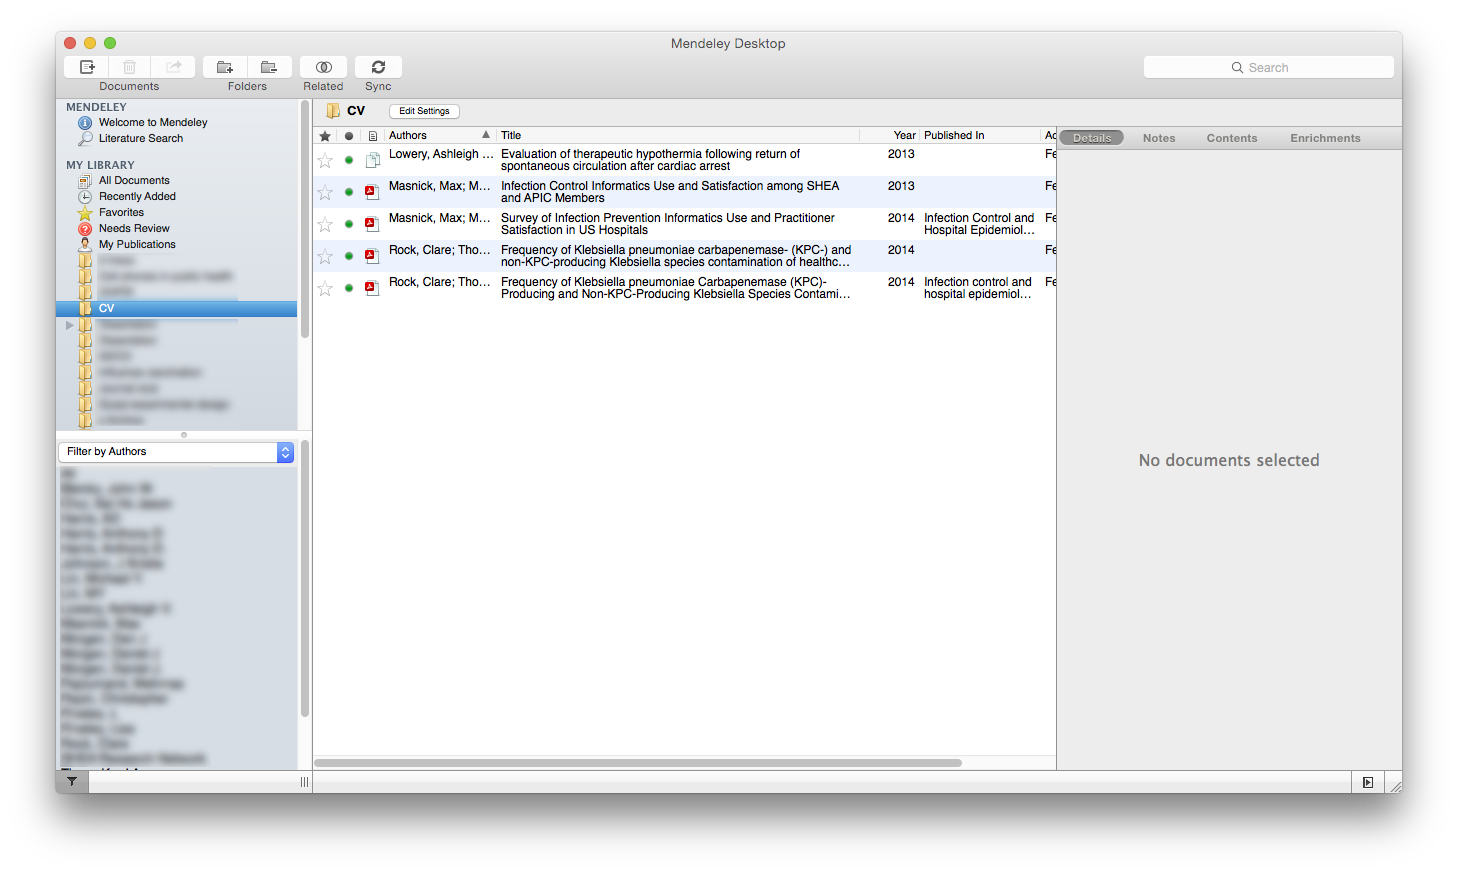
Task: Open the Enrichments tab
Action: pos(1324,138)
